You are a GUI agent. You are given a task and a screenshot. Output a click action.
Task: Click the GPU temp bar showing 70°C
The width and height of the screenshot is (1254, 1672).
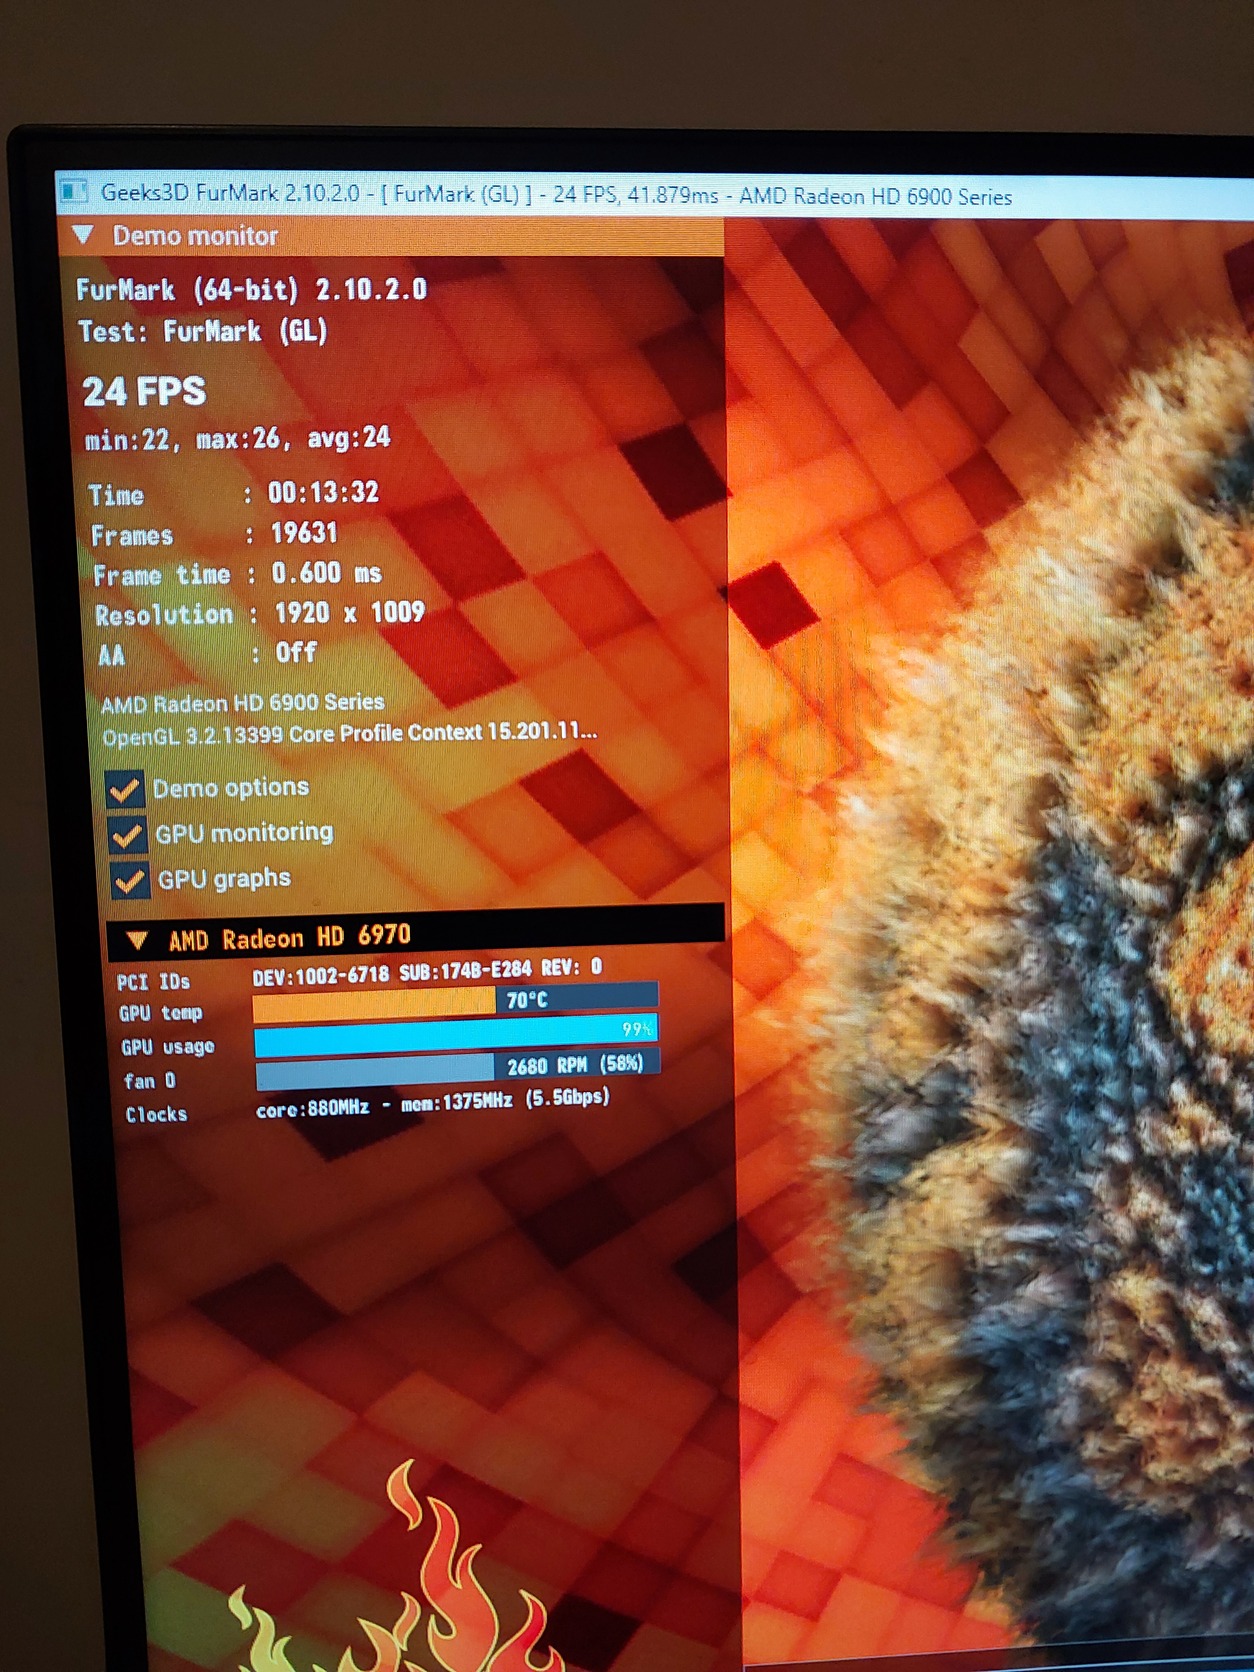(456, 1002)
